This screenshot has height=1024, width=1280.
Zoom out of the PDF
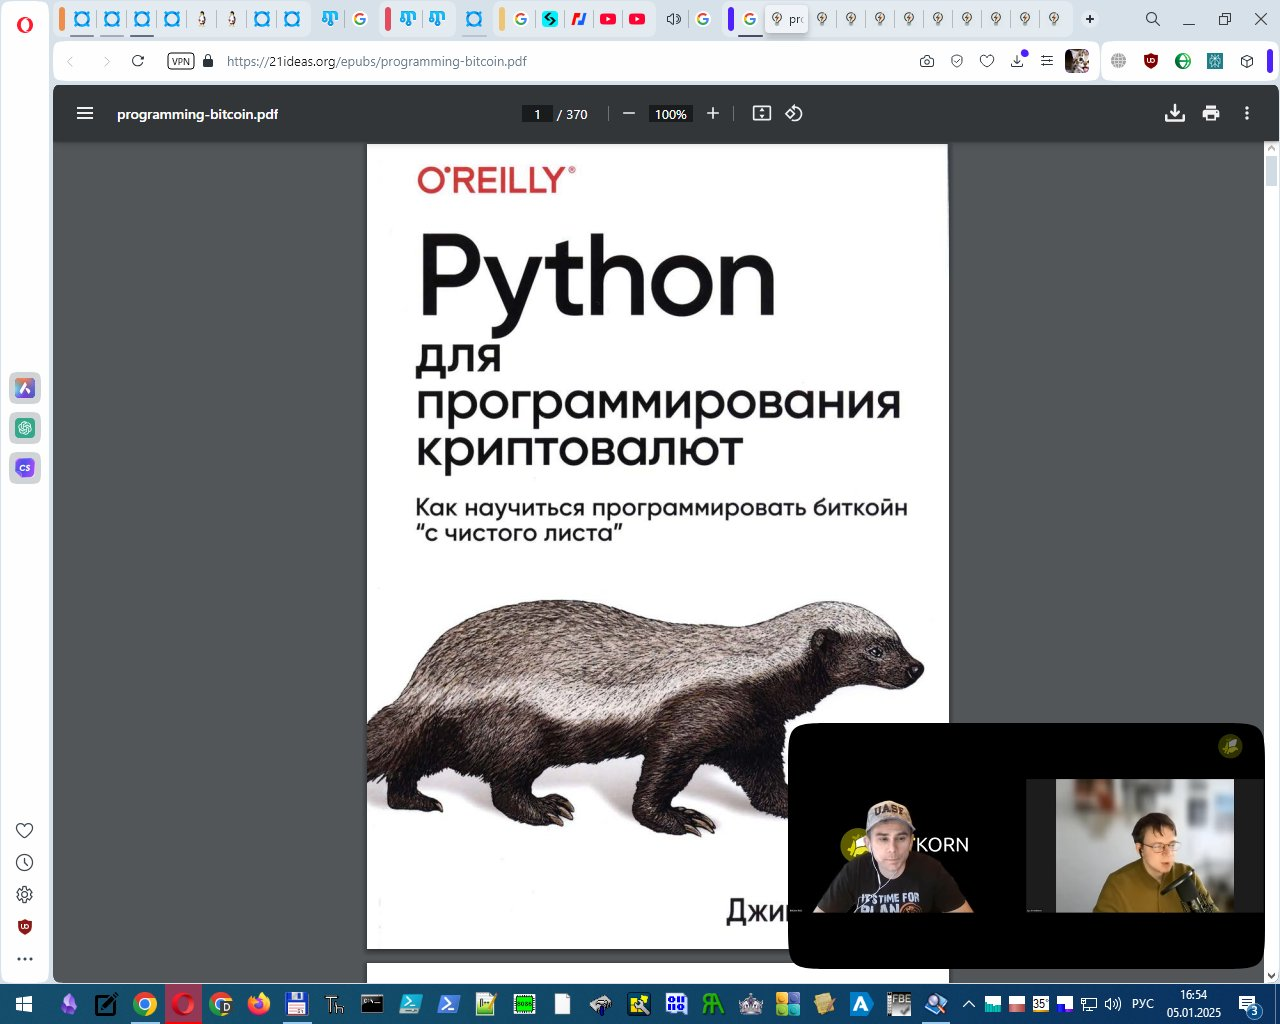coord(629,114)
